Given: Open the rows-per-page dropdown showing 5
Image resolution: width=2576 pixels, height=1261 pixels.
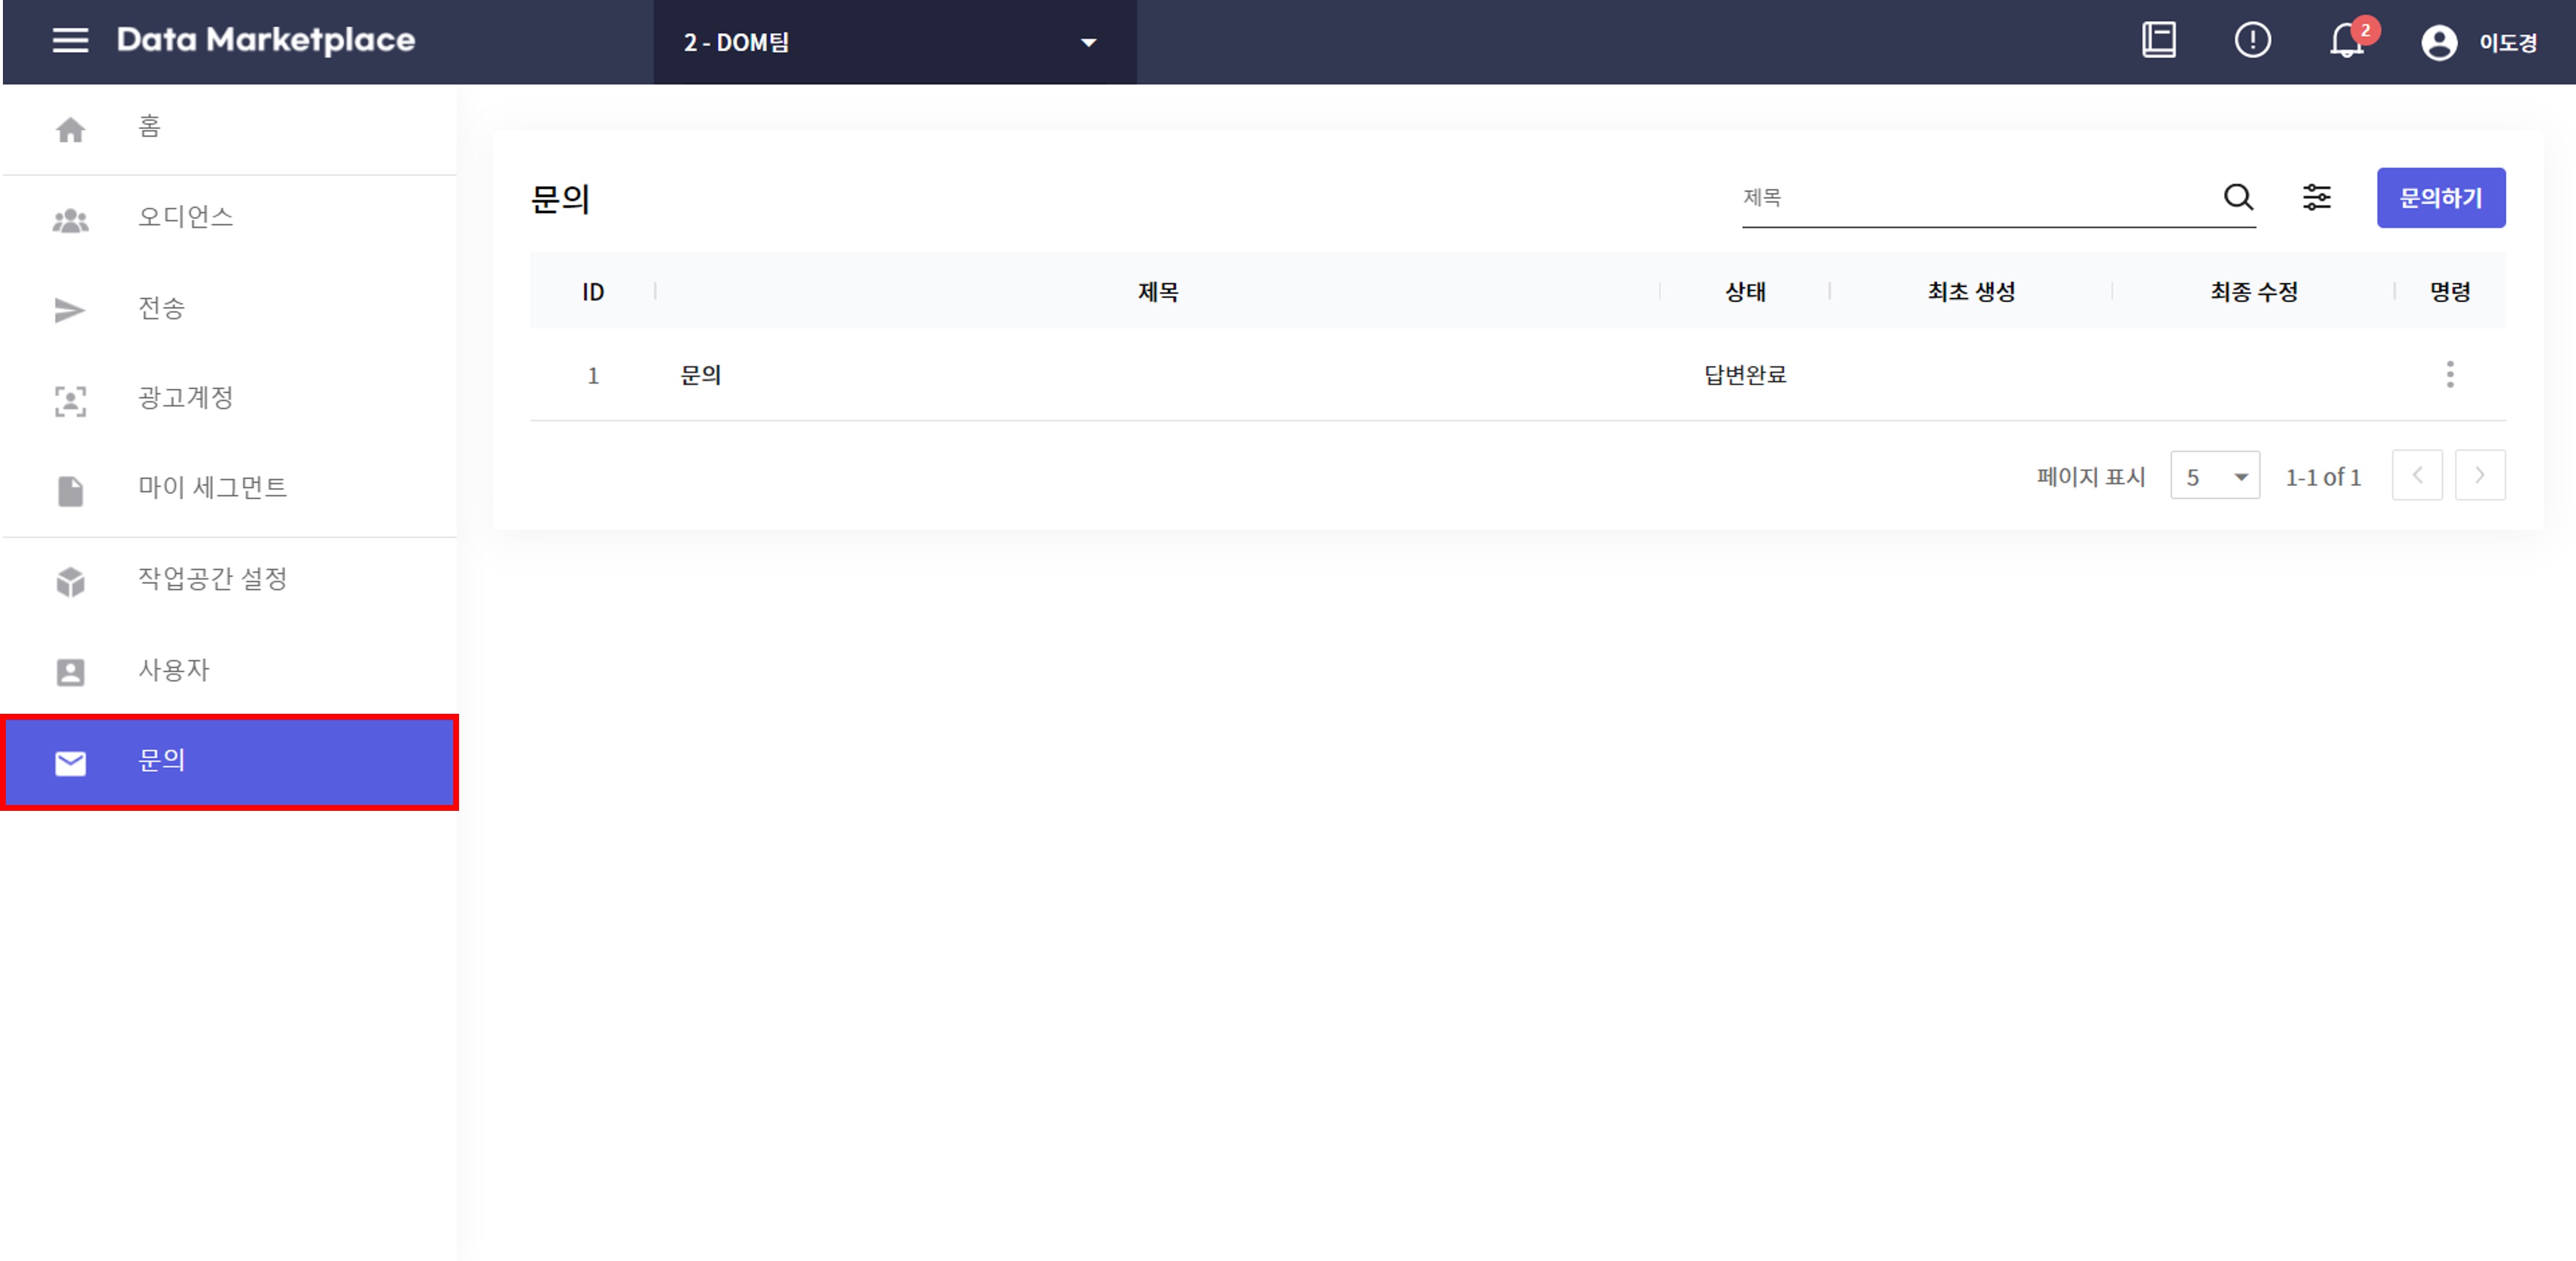Looking at the screenshot, I should point(2214,476).
